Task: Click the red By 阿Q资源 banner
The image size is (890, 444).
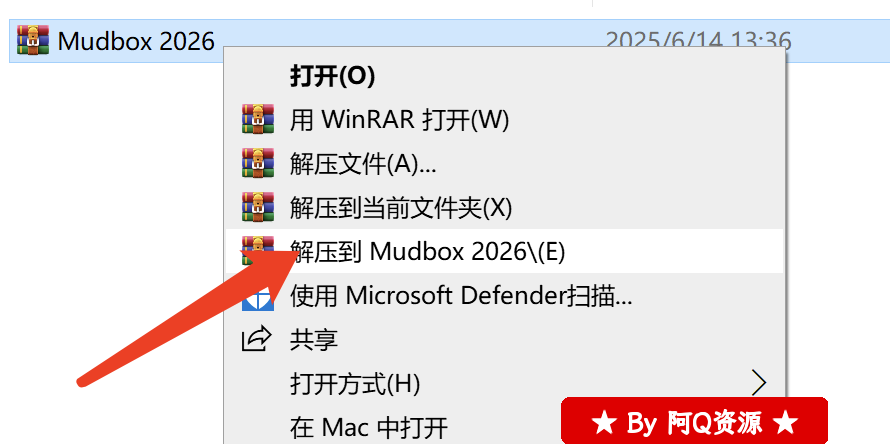Action: (694, 421)
